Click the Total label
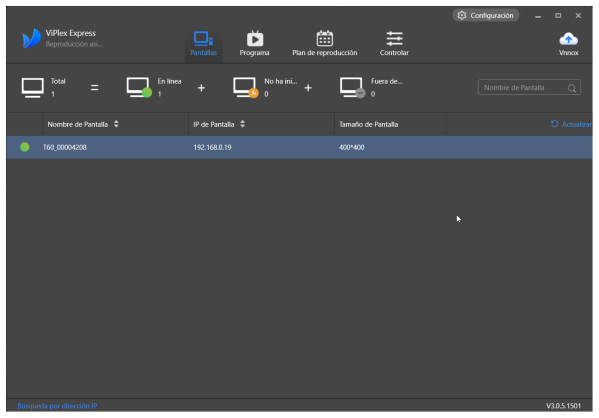The image size is (599, 418). [x=58, y=81]
